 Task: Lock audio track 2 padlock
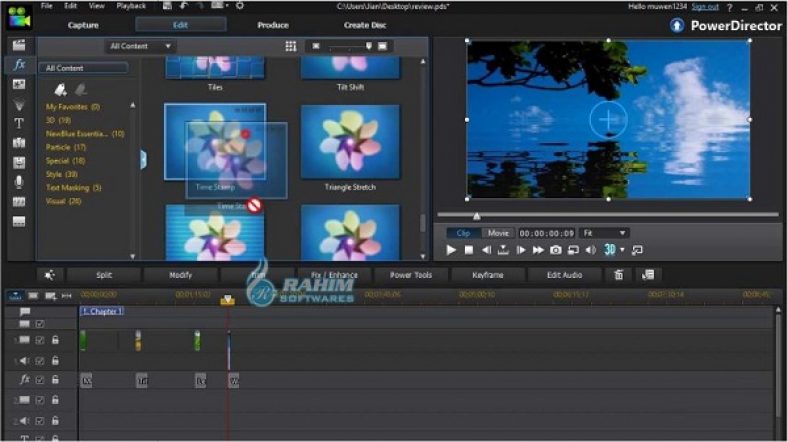(55, 420)
